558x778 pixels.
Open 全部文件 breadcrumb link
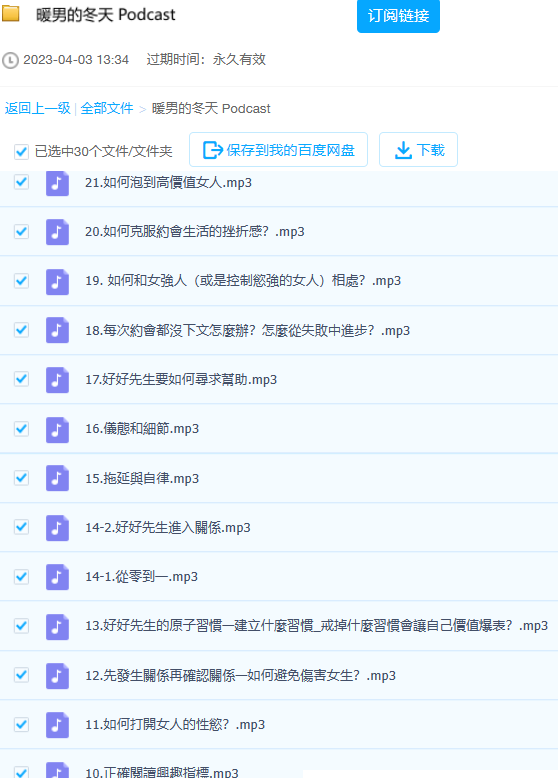click(x=107, y=108)
